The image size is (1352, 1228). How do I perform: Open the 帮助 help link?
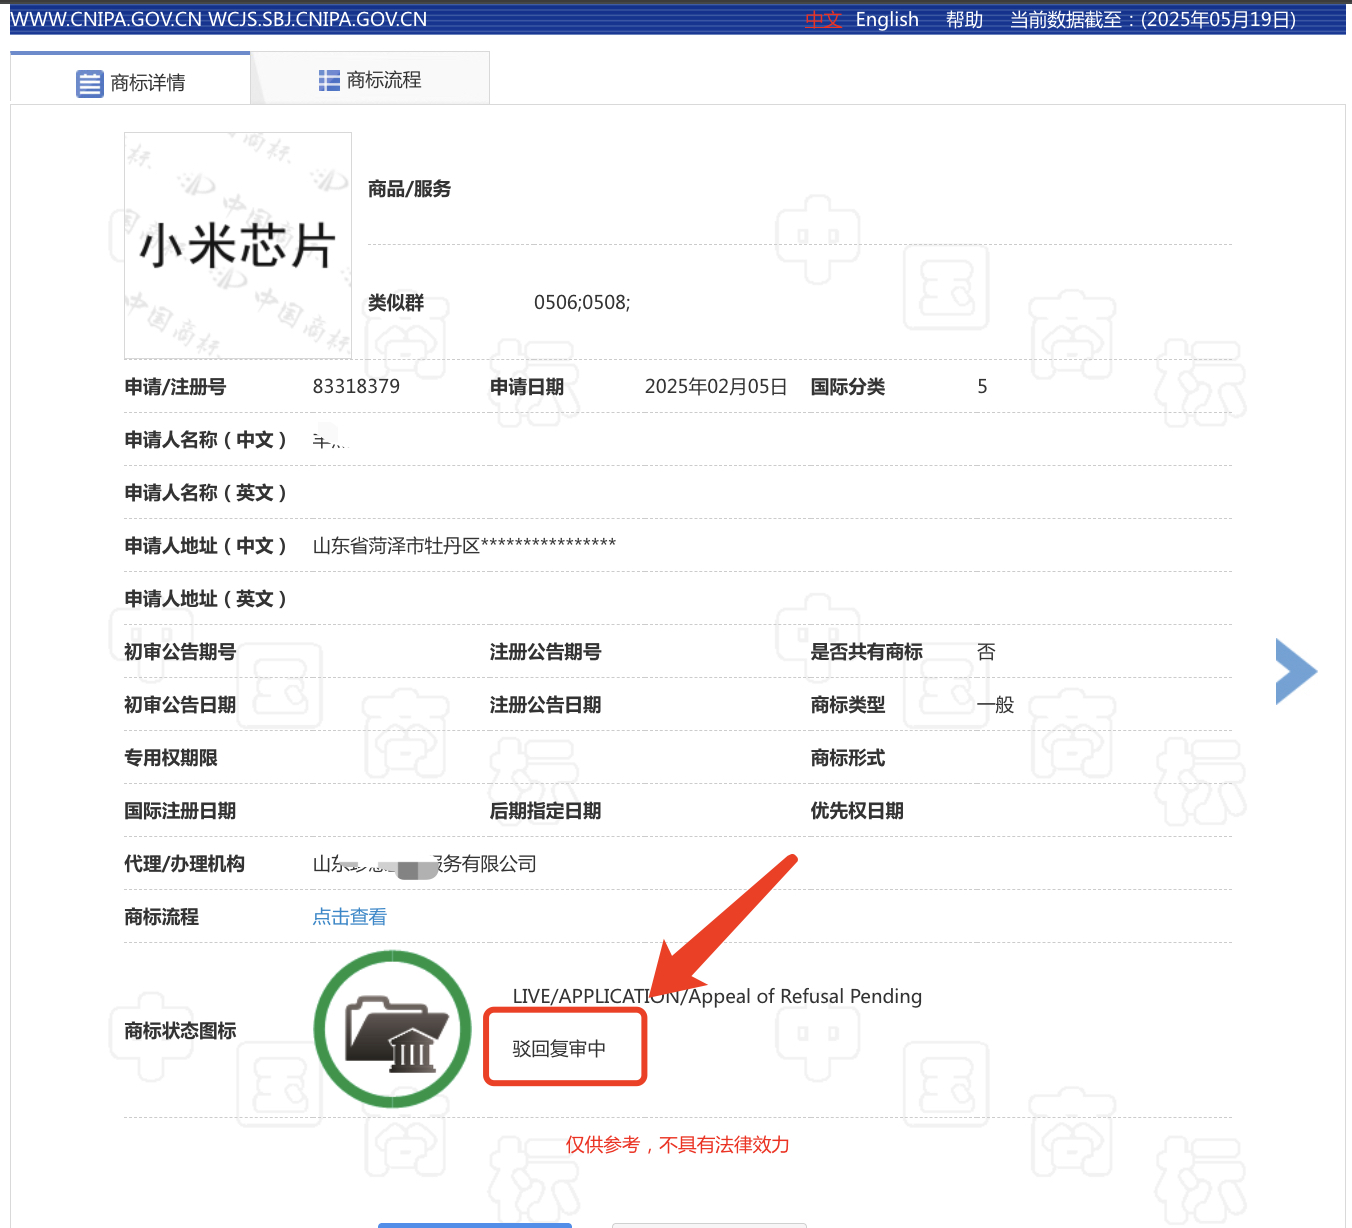(x=965, y=20)
